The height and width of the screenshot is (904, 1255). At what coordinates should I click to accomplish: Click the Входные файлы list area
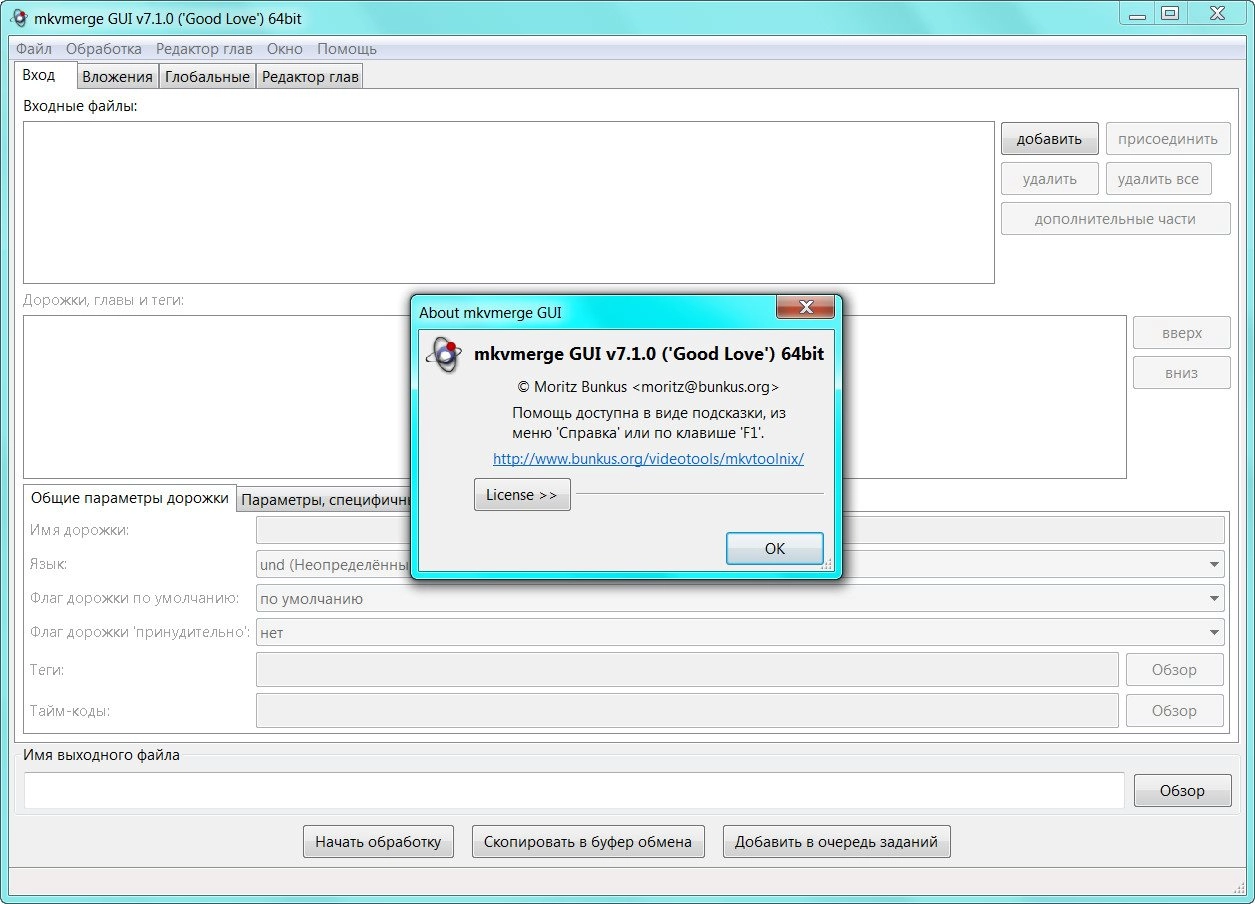[x=509, y=203]
